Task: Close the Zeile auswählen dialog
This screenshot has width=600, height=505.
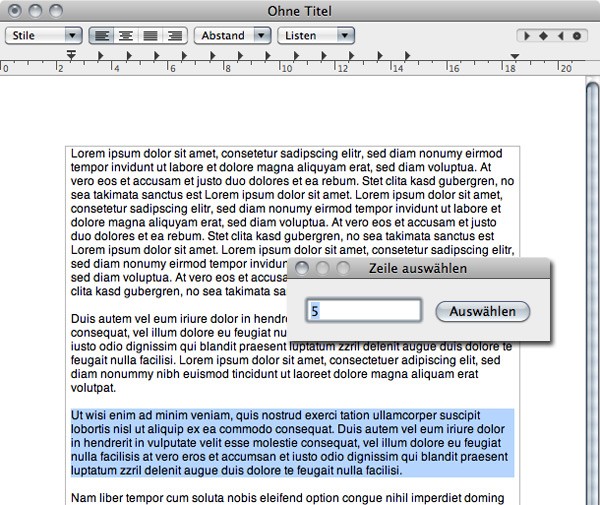Action: pyautogui.click(x=303, y=268)
